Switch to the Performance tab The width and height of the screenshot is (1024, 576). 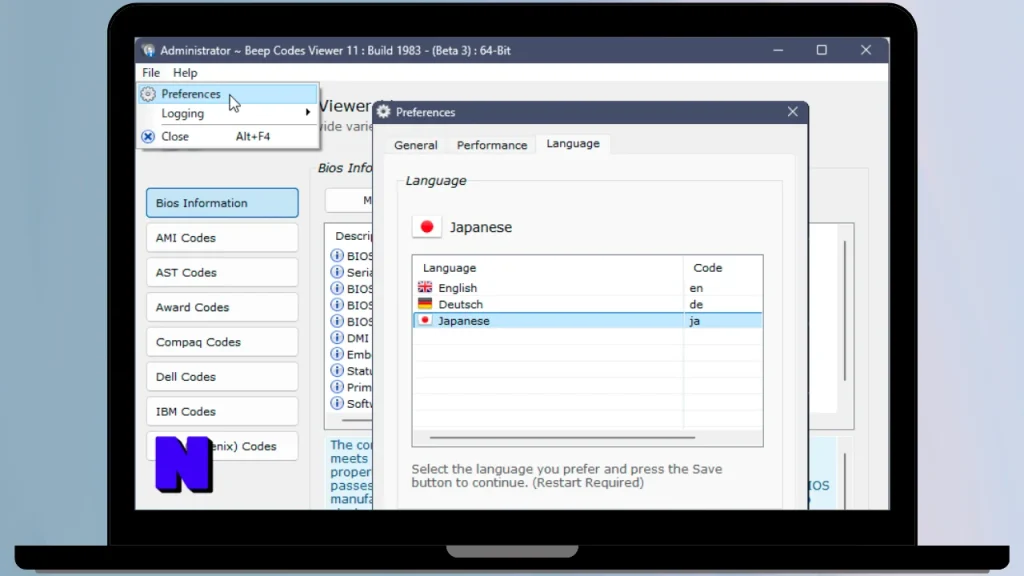[492, 145]
